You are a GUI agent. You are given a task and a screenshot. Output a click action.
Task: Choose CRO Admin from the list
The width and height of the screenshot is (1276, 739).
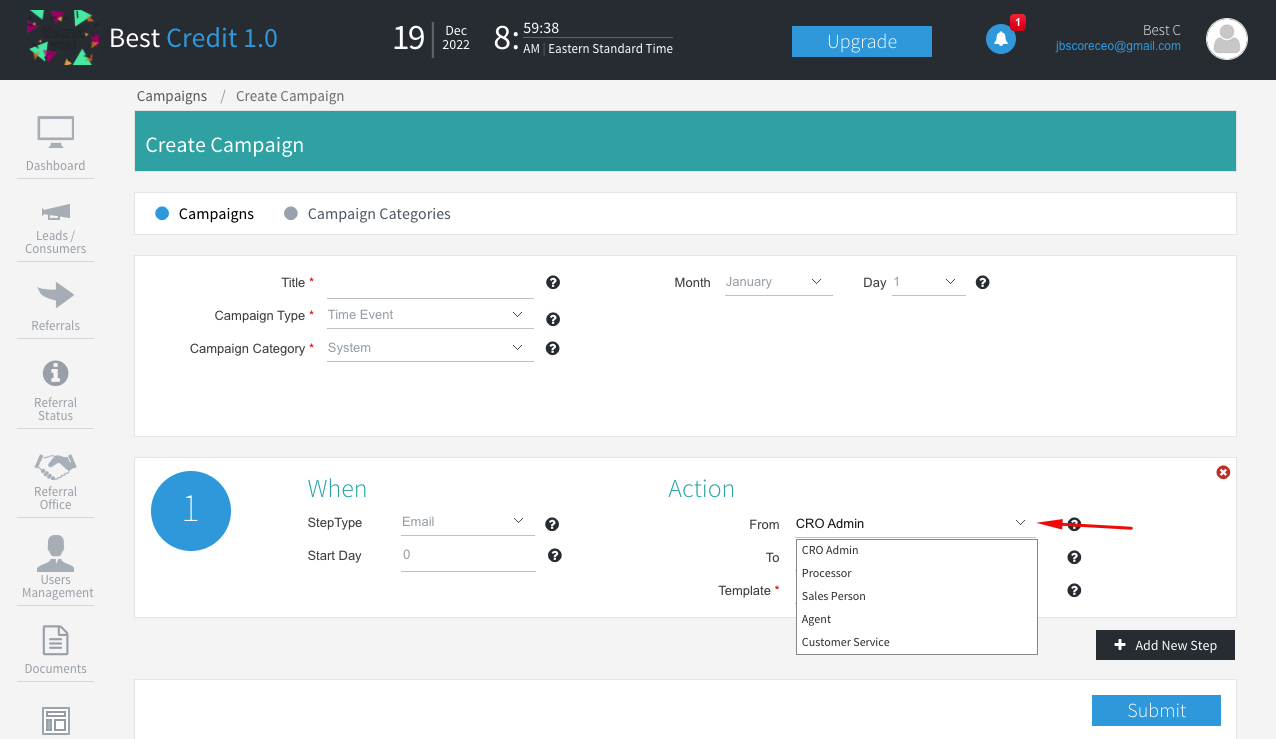click(917, 550)
